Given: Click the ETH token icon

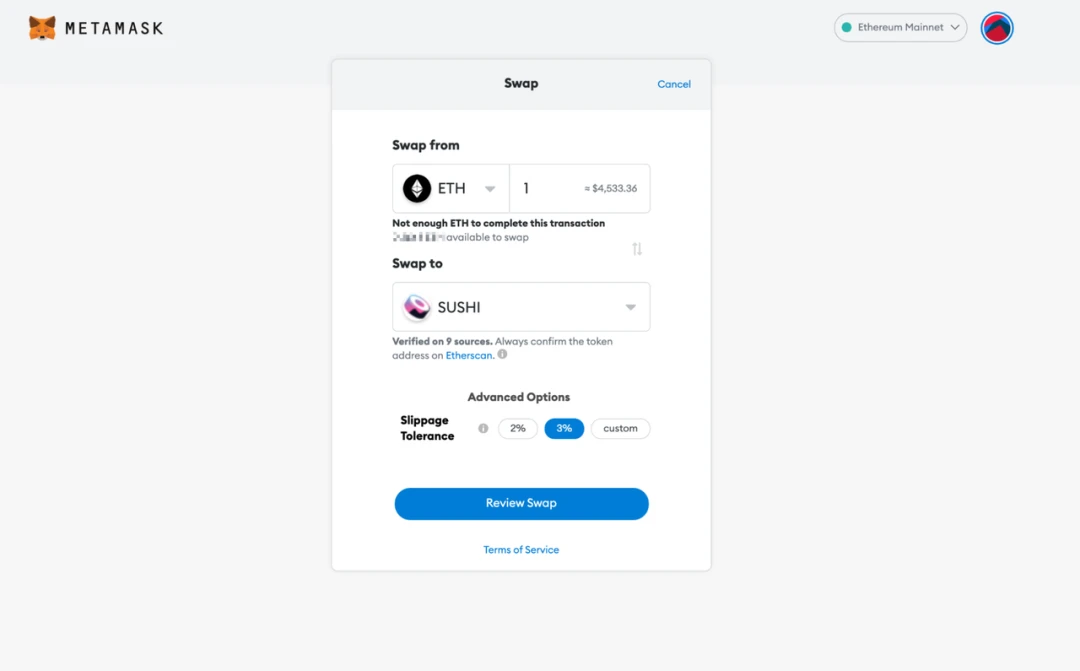Looking at the screenshot, I should [417, 188].
